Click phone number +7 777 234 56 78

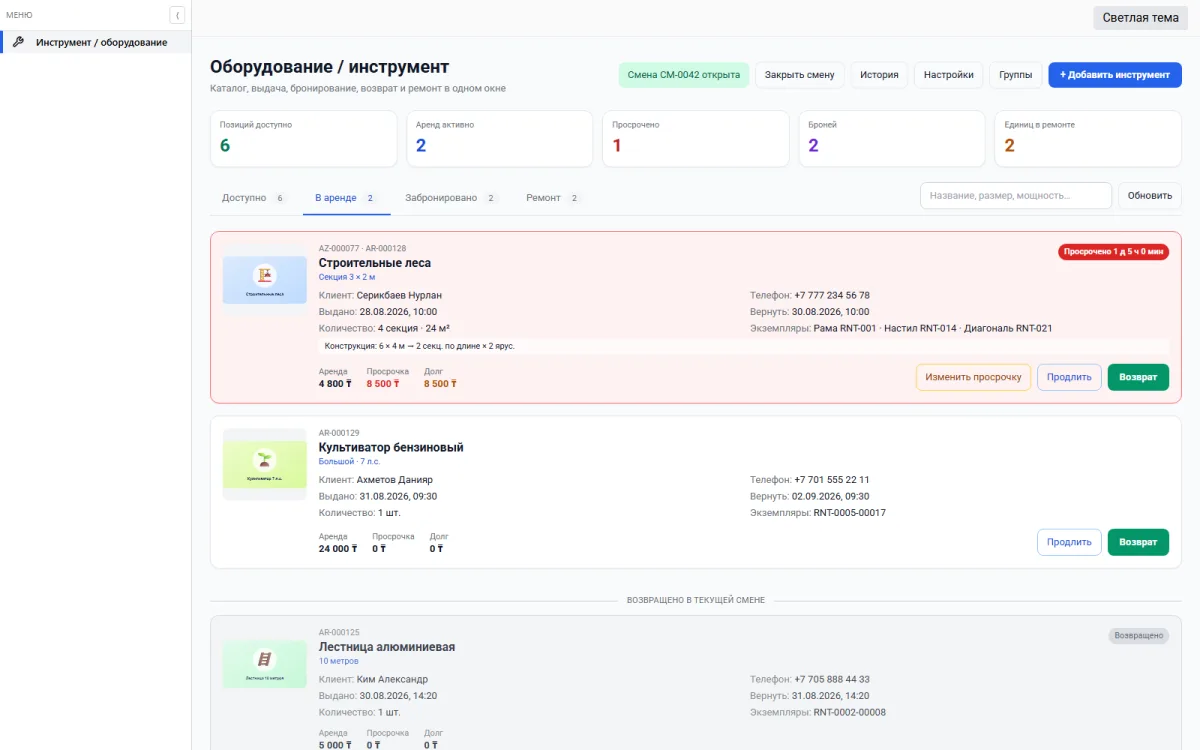coord(832,295)
